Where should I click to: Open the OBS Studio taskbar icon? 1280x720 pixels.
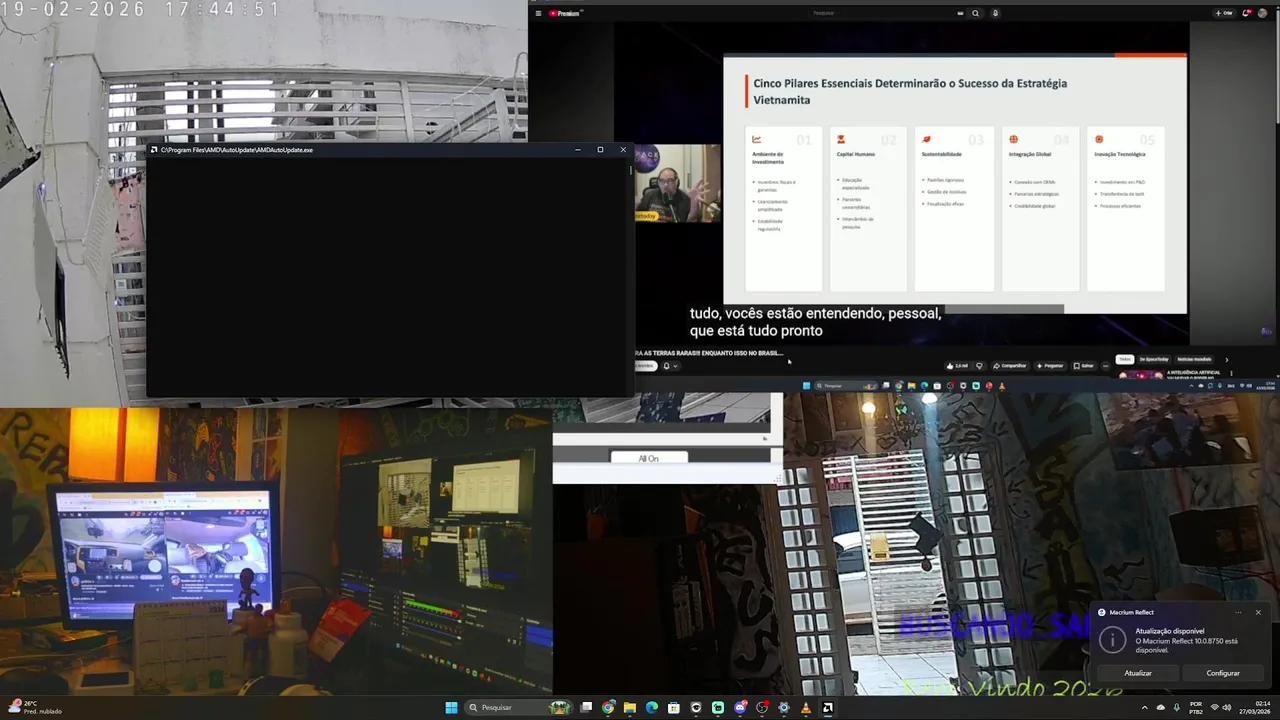coord(761,708)
